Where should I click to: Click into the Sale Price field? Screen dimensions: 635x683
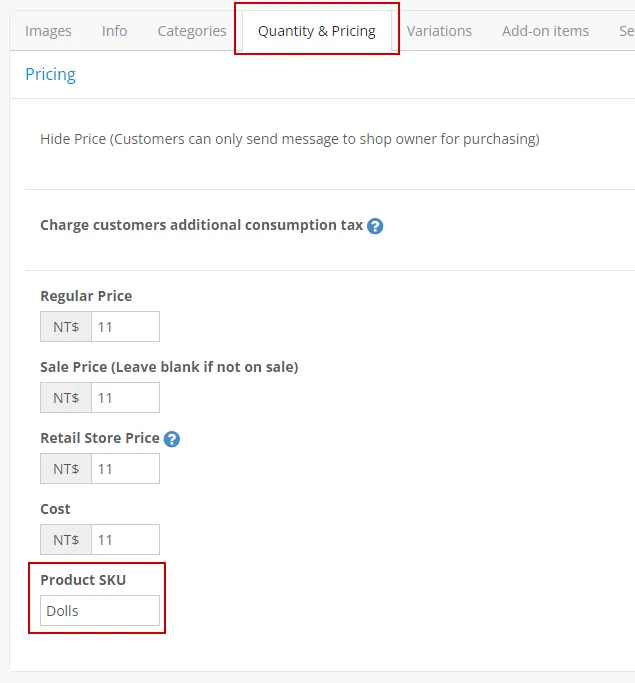click(125, 398)
